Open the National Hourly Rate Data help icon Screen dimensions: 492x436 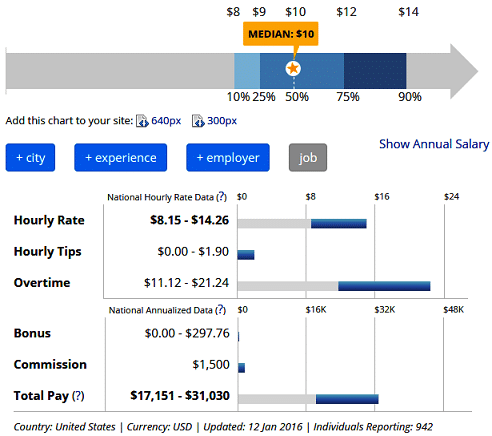click(222, 197)
